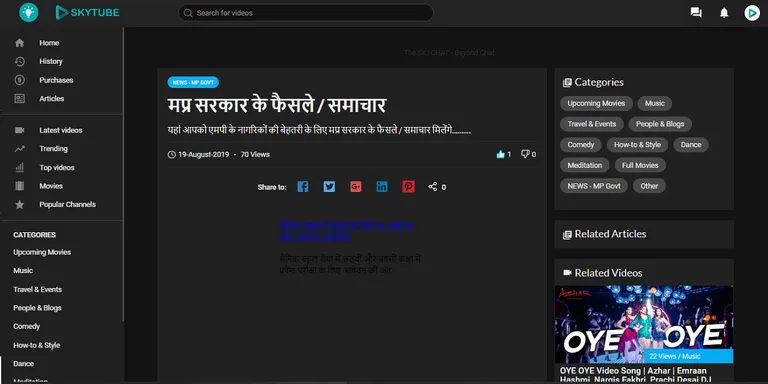Viewport: 768px width, 384px height.
Task: Go to Purchases page
Action: pos(56,80)
